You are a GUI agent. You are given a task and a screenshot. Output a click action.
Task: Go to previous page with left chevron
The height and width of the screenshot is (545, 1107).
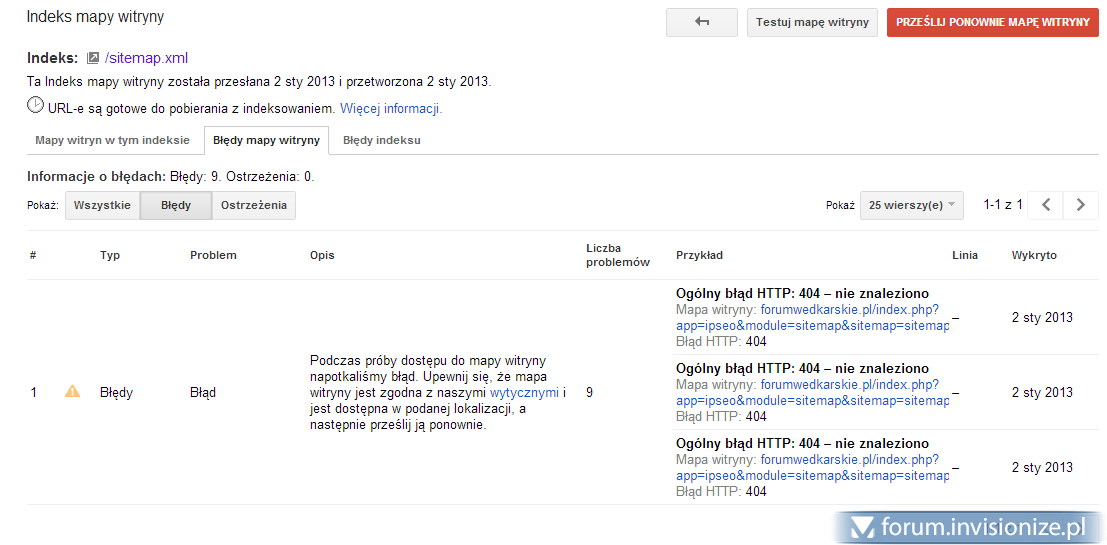1045,205
